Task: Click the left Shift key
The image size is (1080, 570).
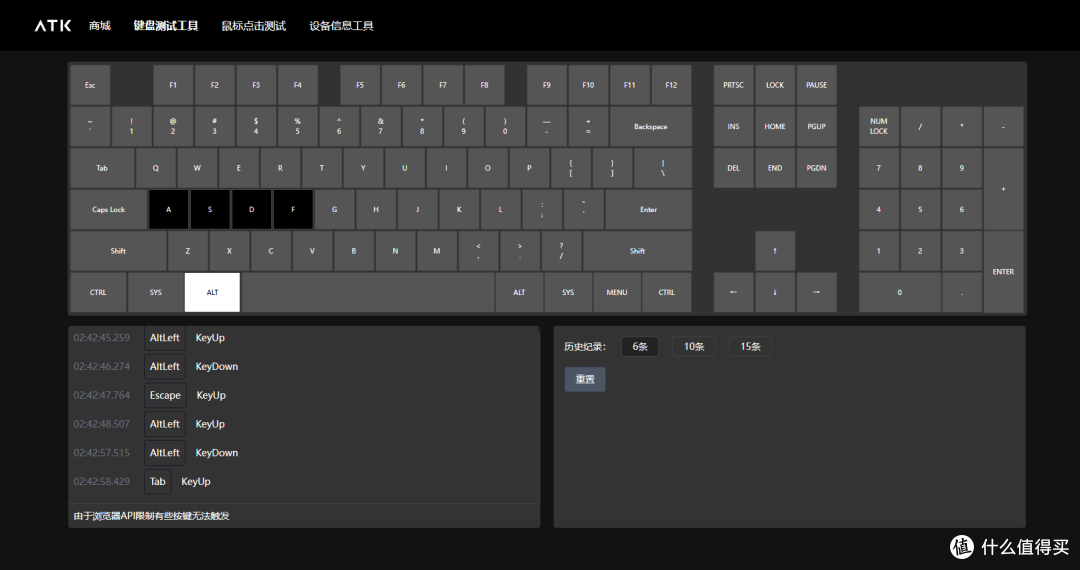Action: point(118,251)
